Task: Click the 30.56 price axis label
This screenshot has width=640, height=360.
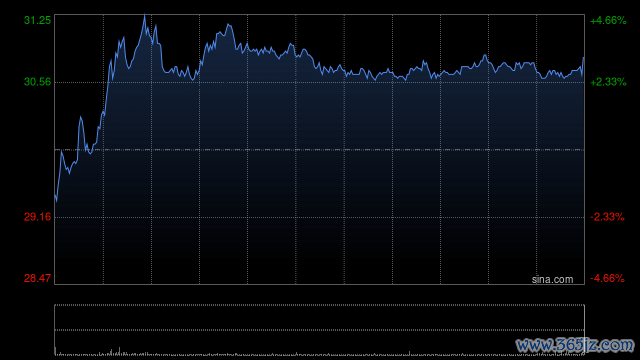Action: (38, 82)
